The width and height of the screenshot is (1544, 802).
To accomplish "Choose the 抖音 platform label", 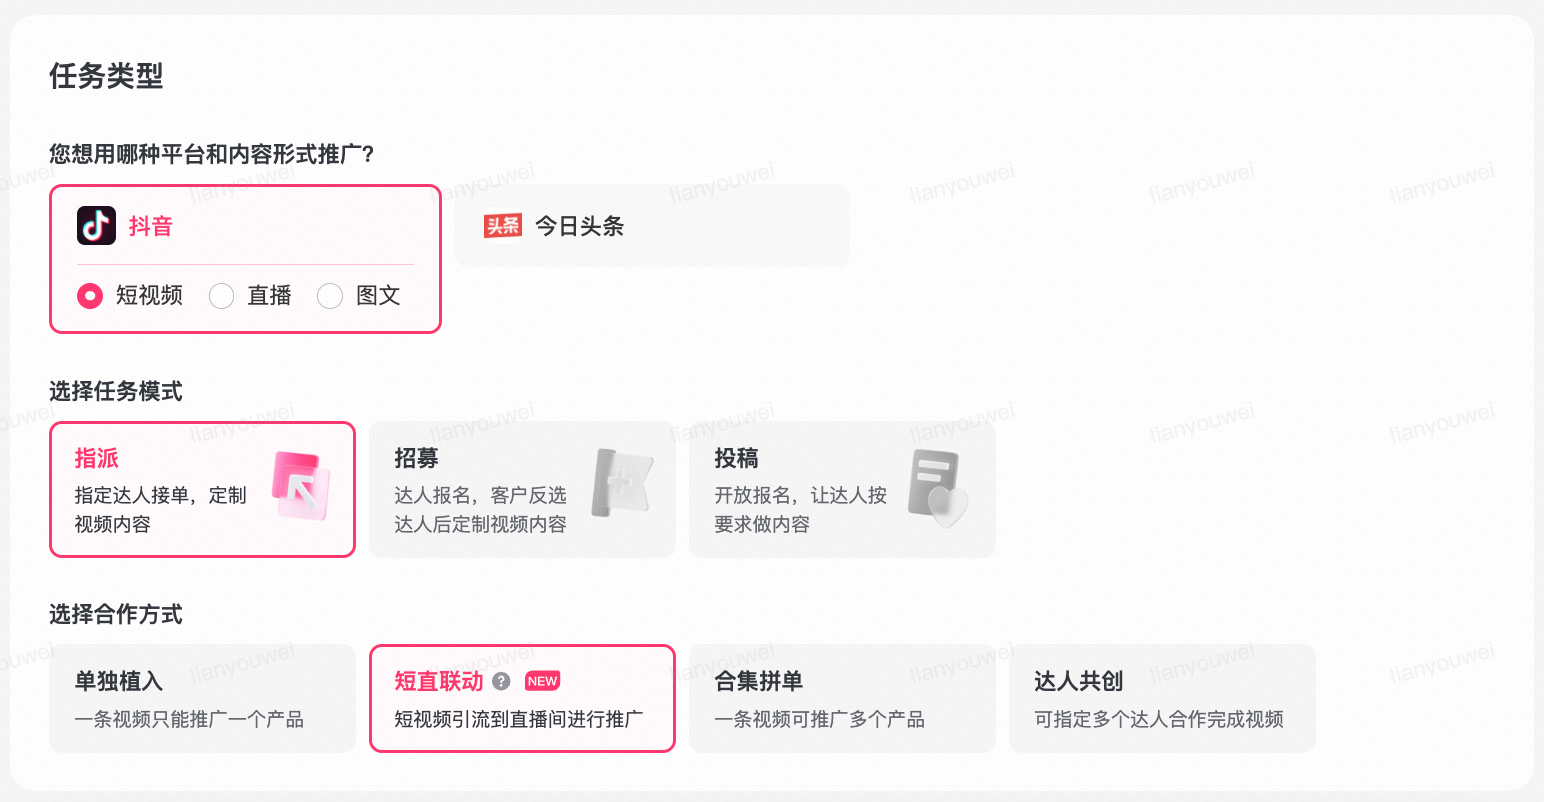I will click(x=151, y=226).
